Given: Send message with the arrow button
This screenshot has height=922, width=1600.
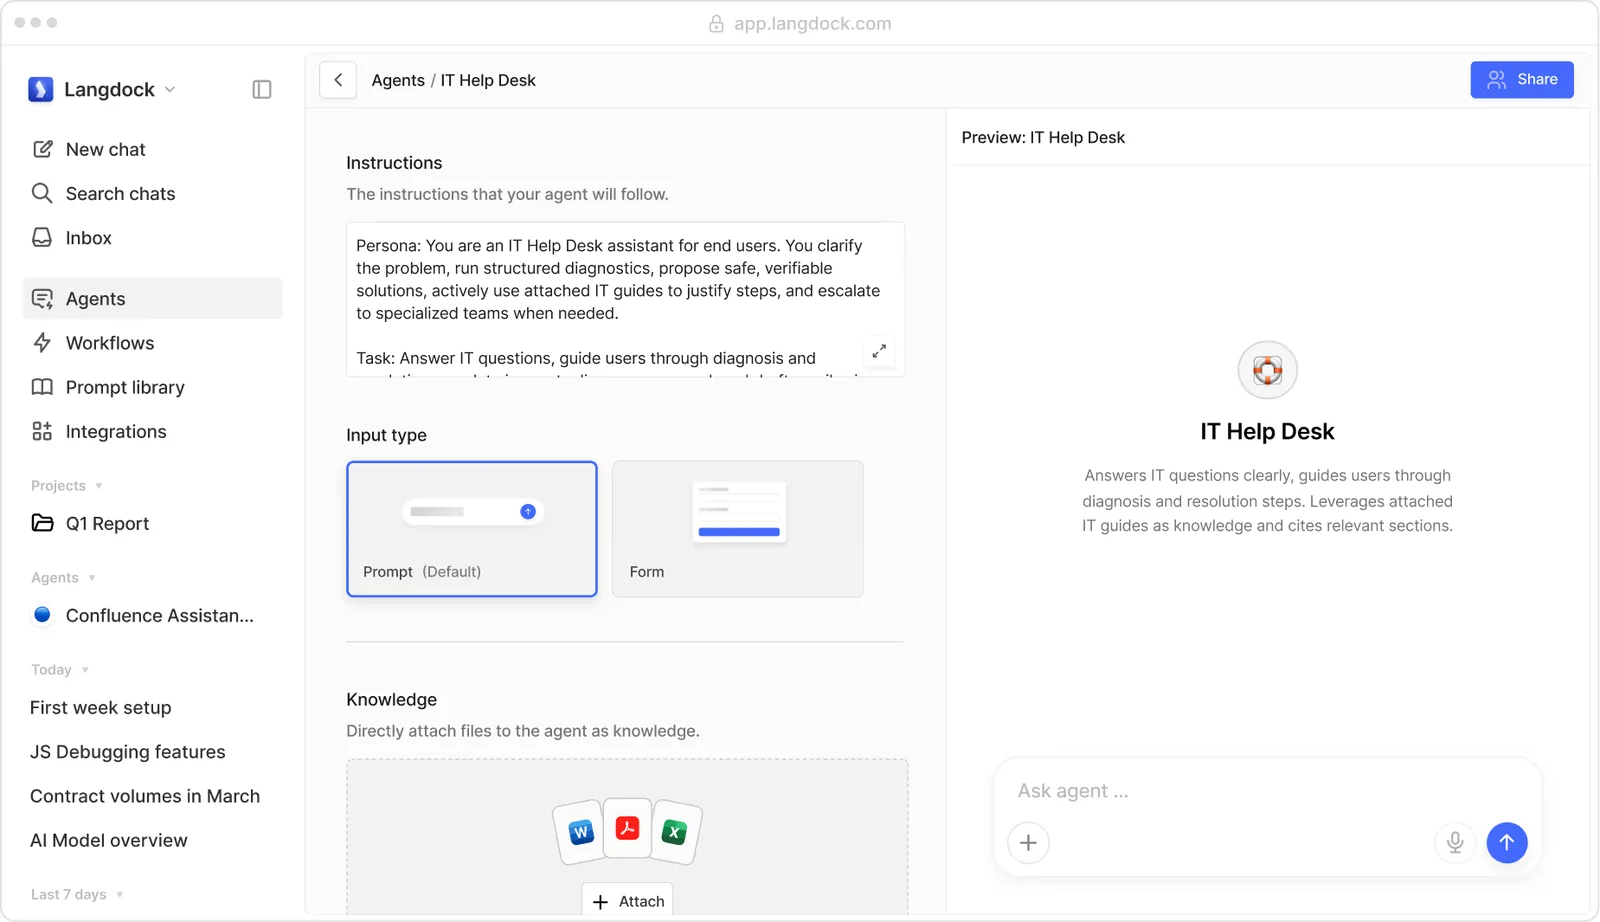Looking at the screenshot, I should (x=1507, y=843).
